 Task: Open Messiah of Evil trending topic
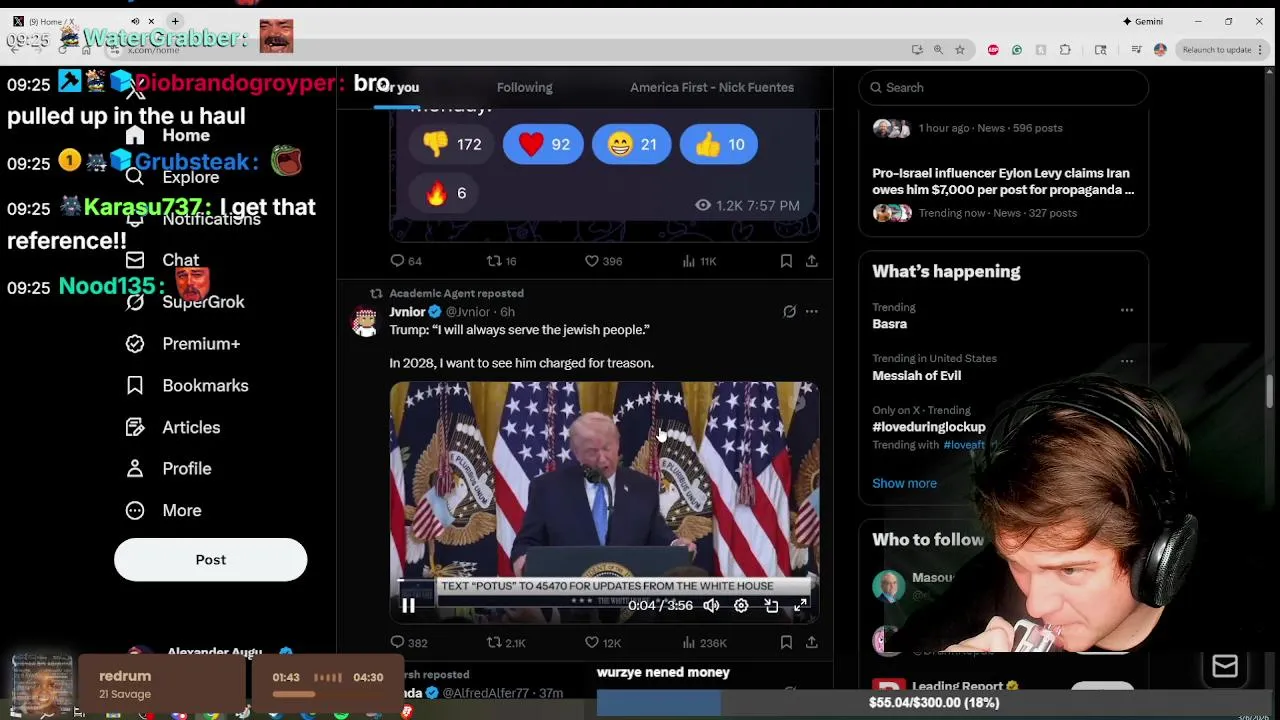(916, 376)
